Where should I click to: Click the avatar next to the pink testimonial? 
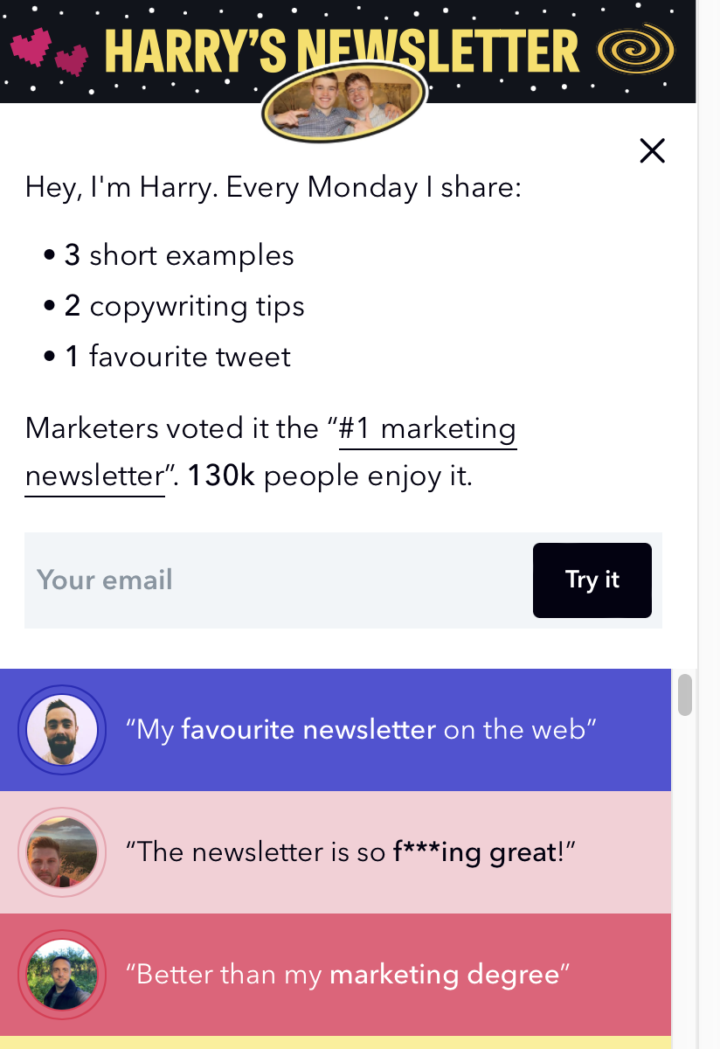click(61, 852)
